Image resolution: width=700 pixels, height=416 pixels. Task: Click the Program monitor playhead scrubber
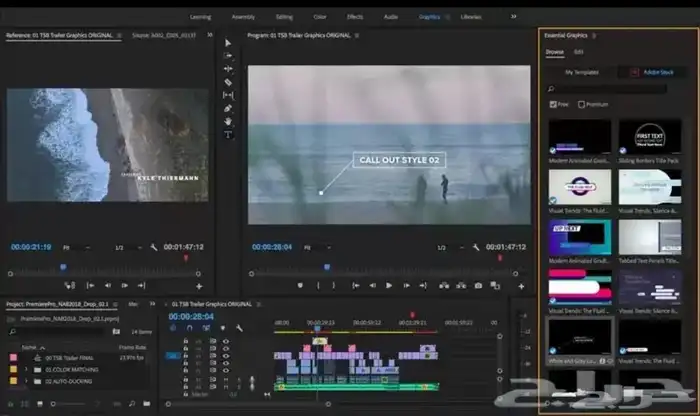tap(327, 267)
